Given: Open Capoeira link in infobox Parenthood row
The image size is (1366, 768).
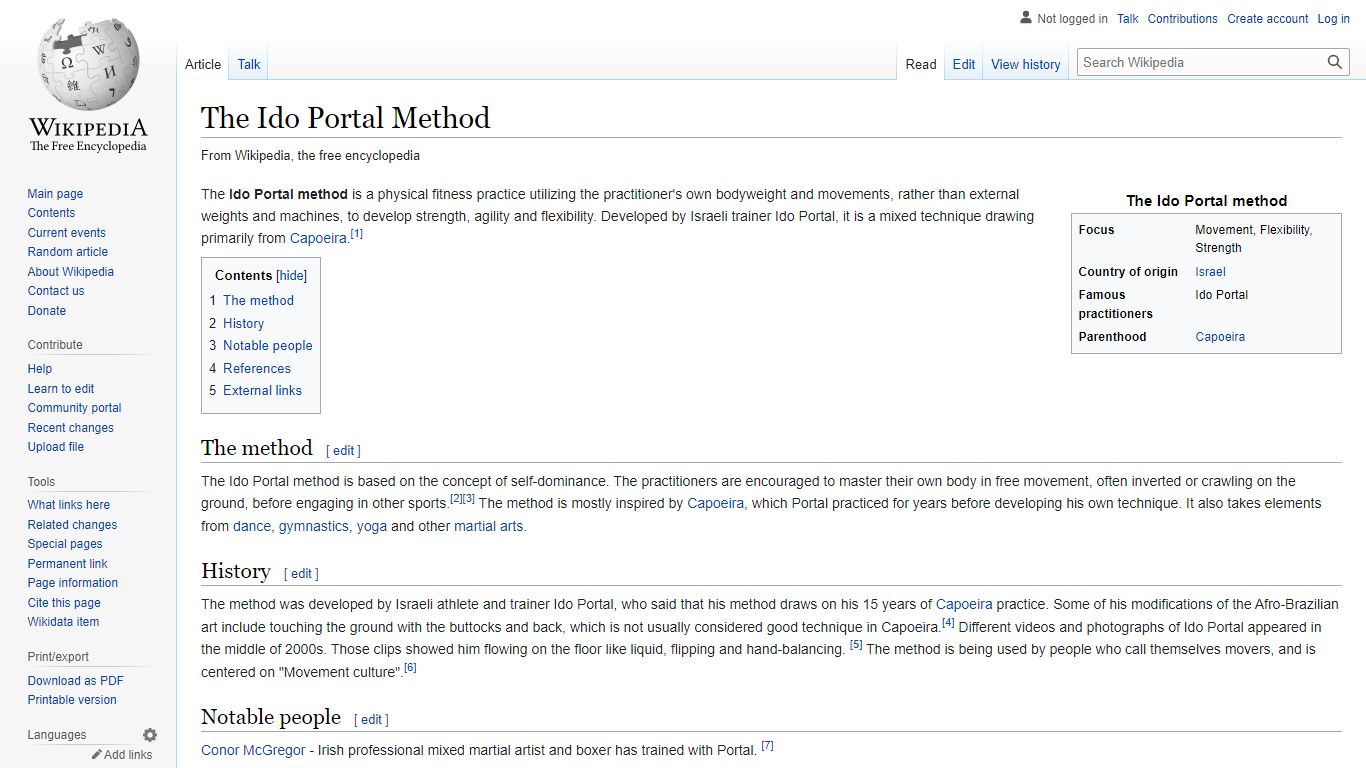Looking at the screenshot, I should (1220, 337).
